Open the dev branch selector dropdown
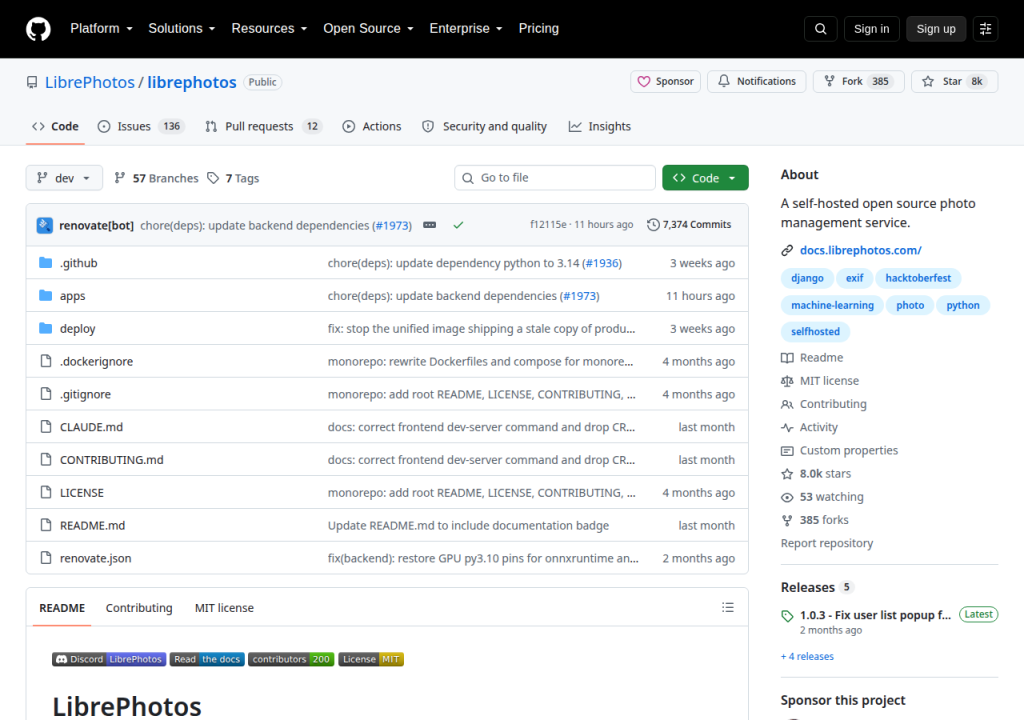Viewport: 1024px width, 720px height. point(64,178)
